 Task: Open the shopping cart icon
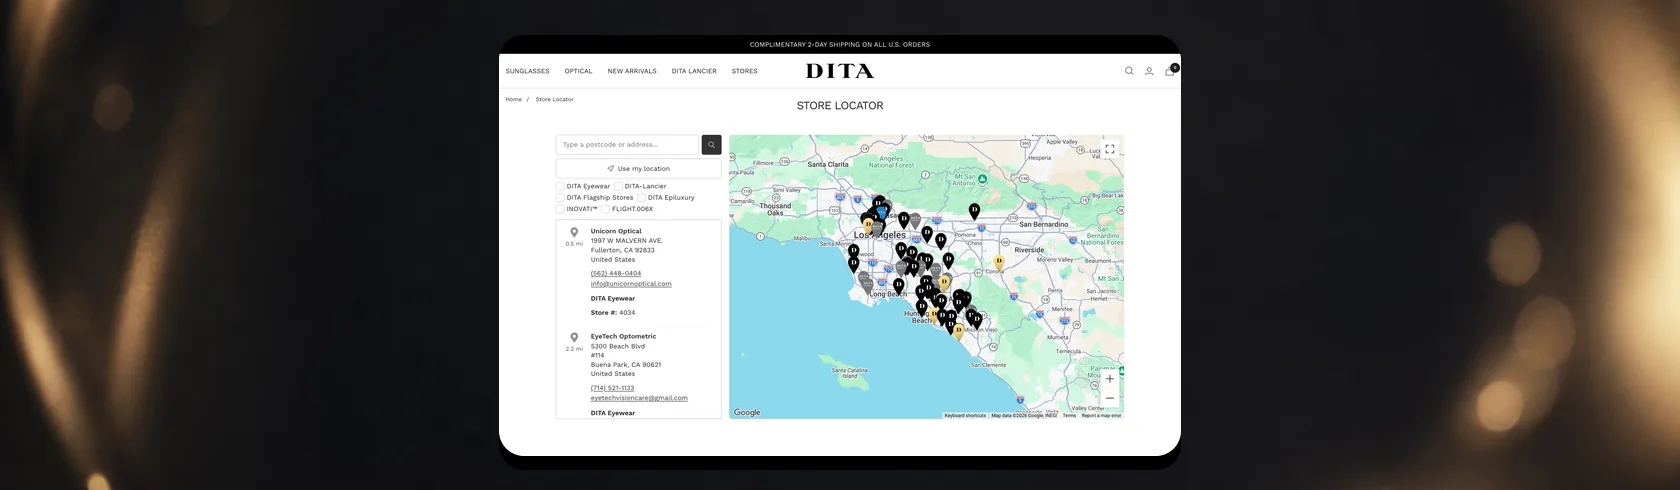(x=1170, y=71)
